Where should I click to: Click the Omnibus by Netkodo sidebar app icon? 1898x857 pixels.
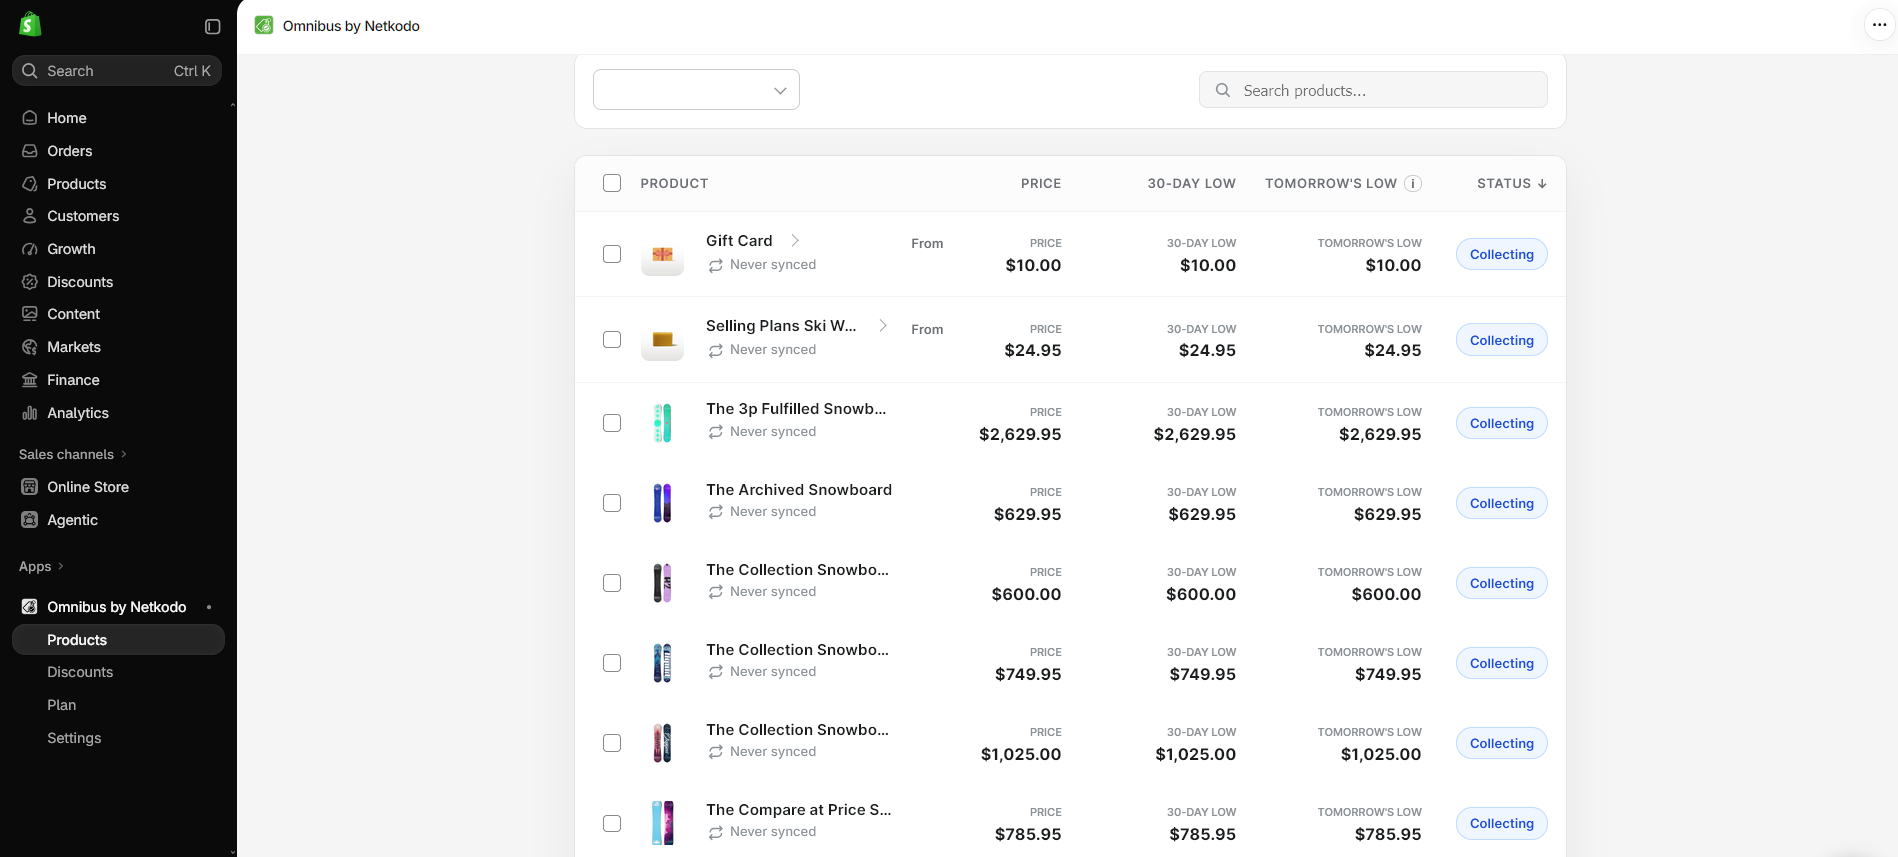coord(30,607)
